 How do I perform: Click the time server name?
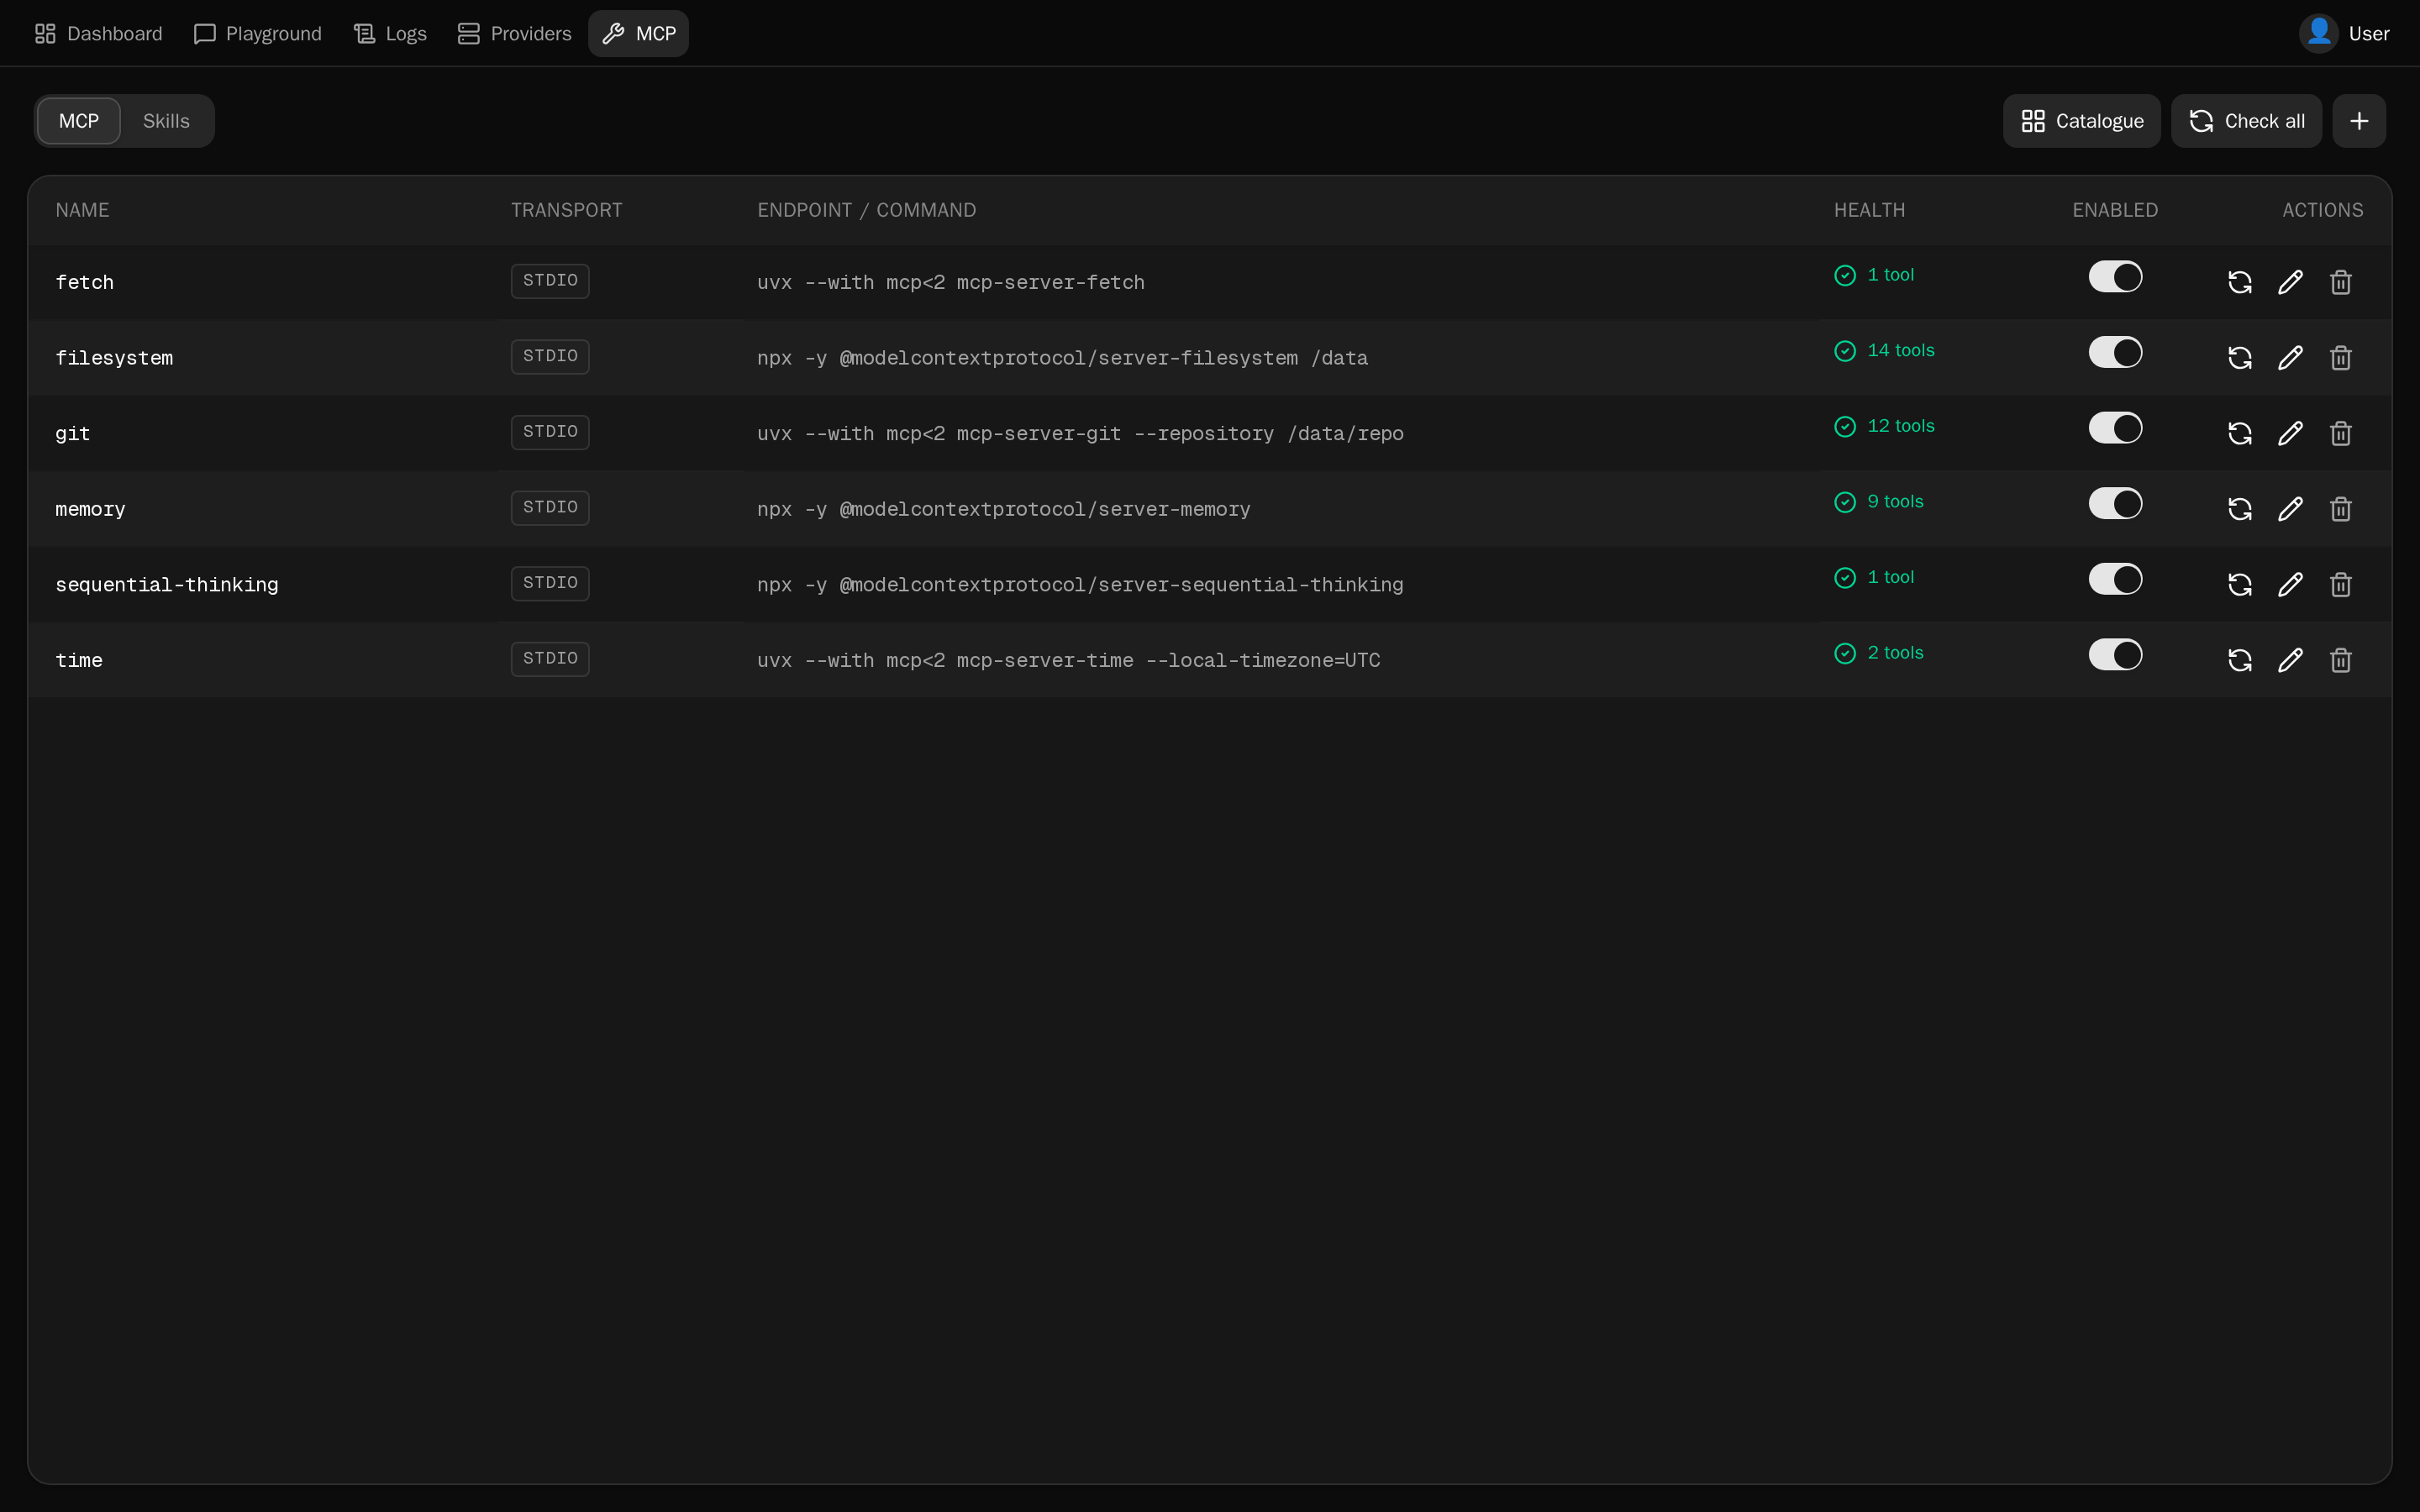tap(79, 660)
